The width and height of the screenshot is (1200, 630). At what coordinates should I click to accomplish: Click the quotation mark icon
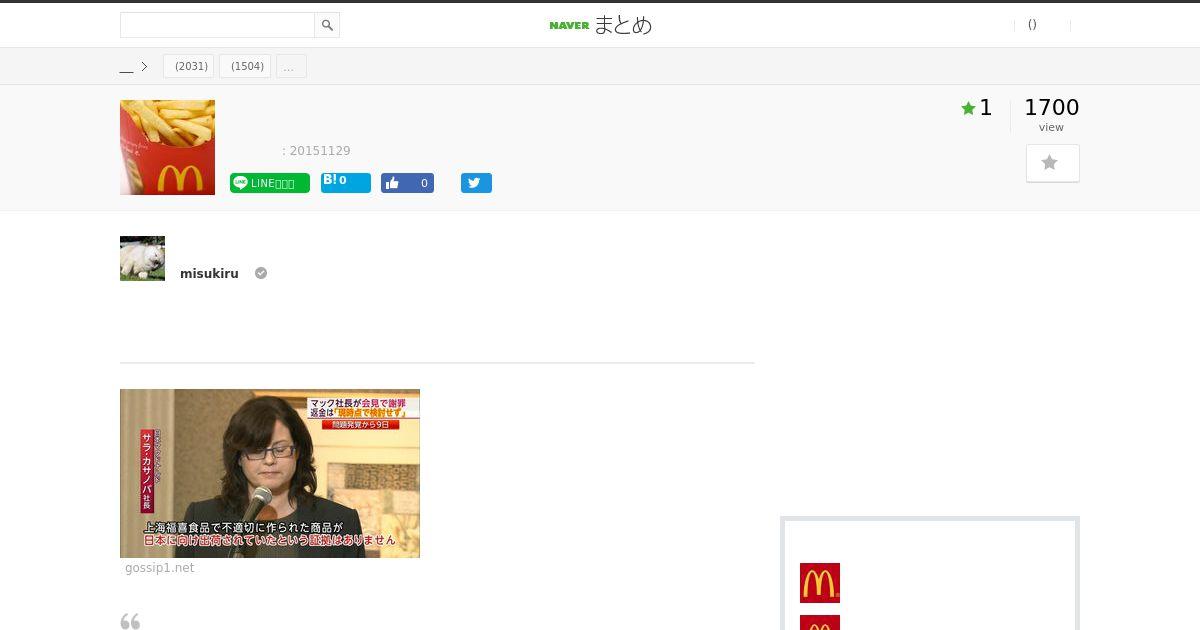(x=130, y=621)
